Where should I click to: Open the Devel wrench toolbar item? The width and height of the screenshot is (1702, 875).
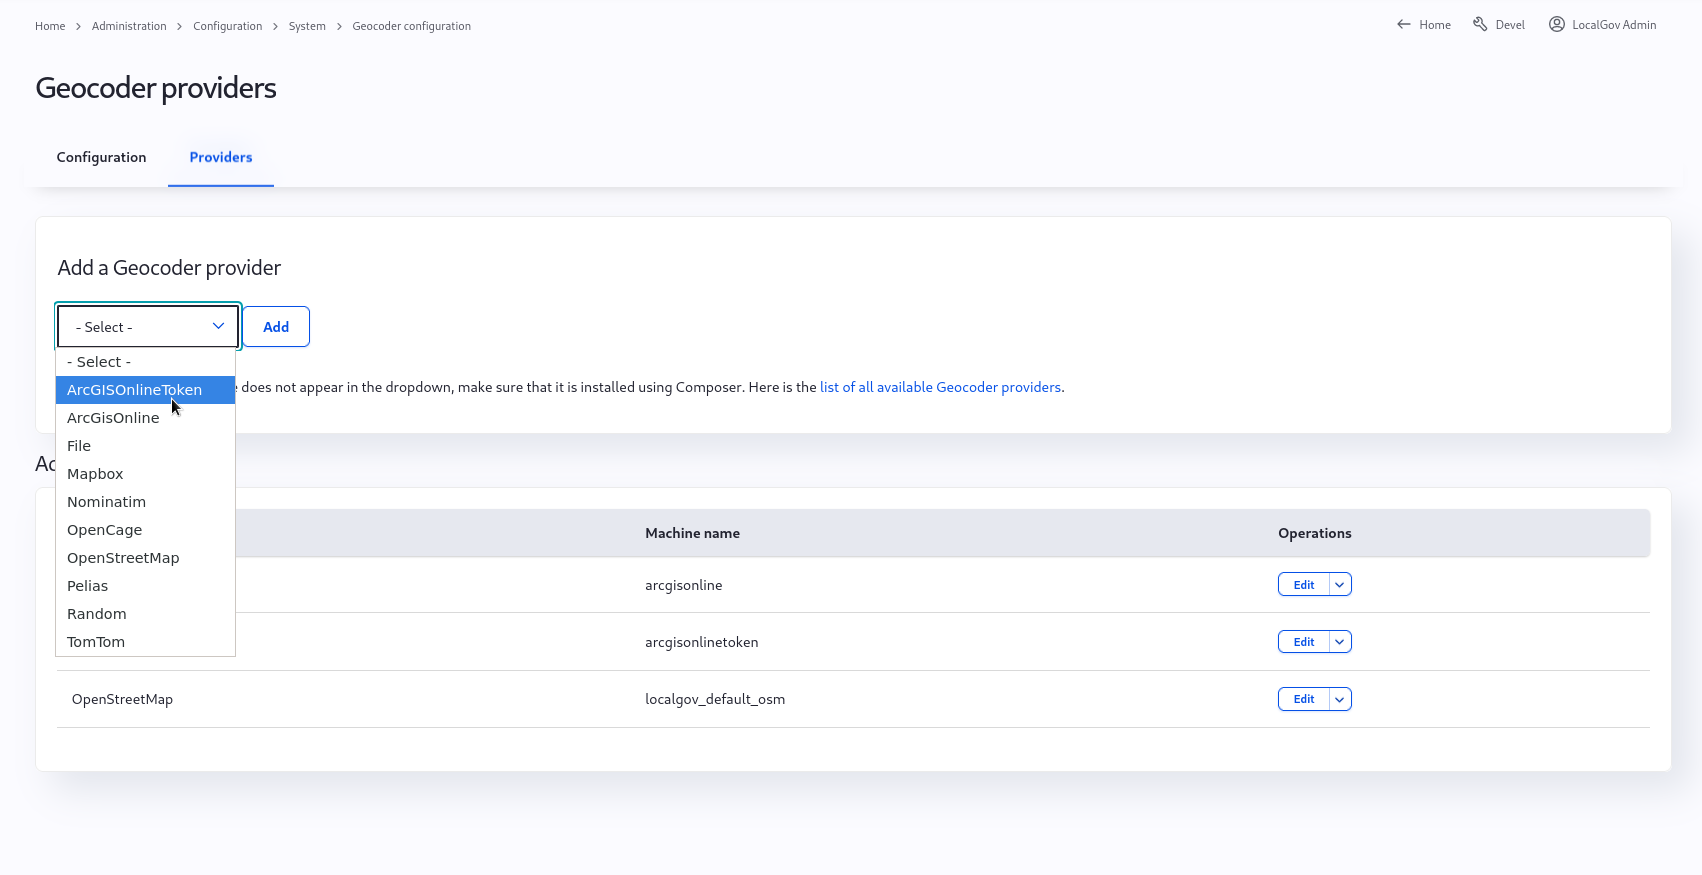pyautogui.click(x=1499, y=25)
